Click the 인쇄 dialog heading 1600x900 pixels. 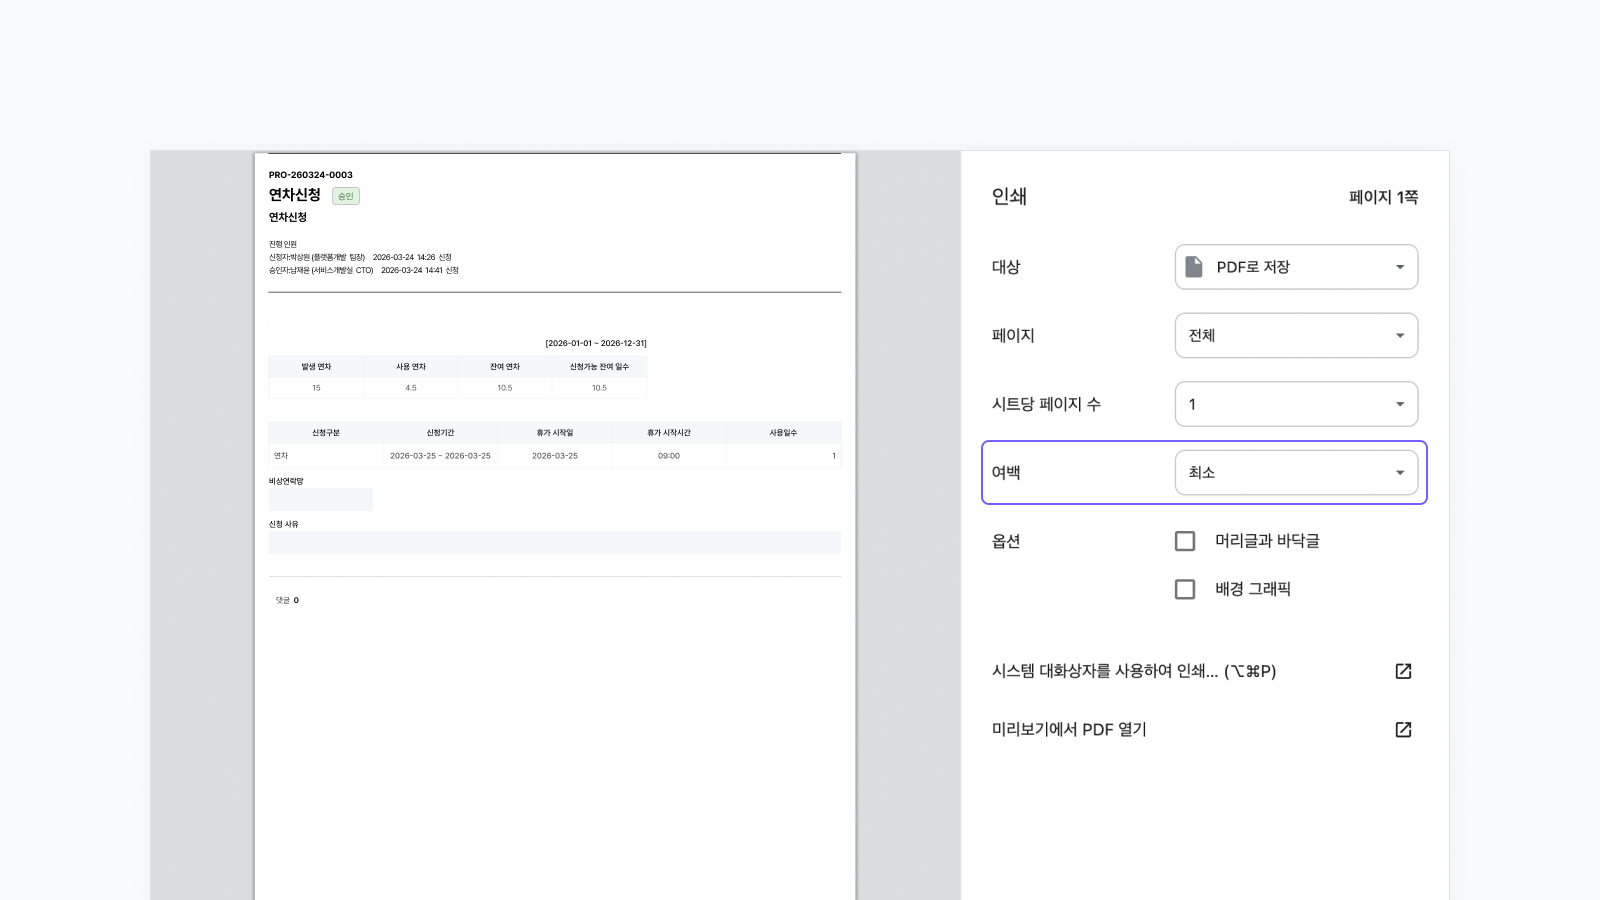(x=1009, y=196)
